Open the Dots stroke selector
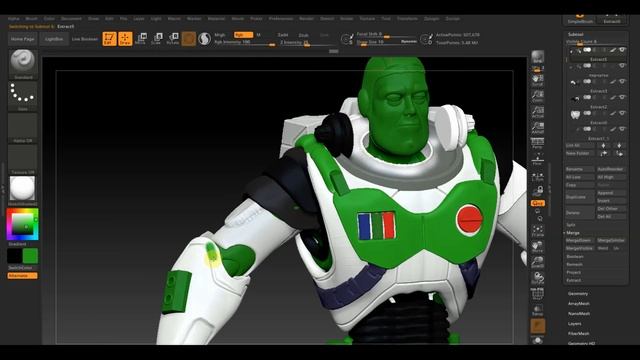The width and height of the screenshot is (640, 360). (22, 96)
